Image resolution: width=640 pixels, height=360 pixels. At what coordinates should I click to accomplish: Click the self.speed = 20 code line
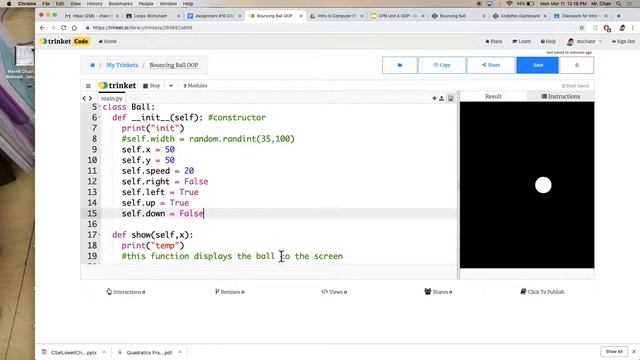point(158,171)
